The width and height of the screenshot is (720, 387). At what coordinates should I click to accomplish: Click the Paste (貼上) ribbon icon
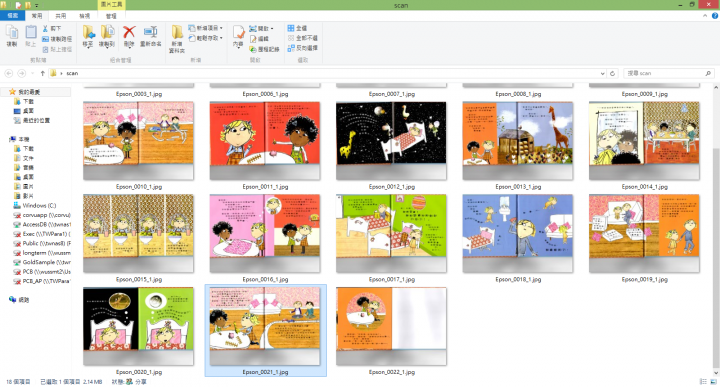[x=30, y=36]
